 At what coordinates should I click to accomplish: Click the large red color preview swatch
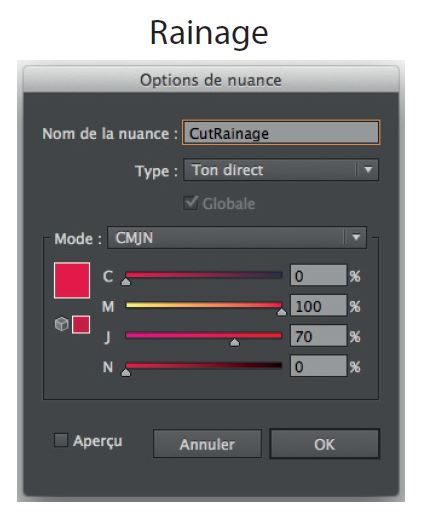click(x=72, y=280)
